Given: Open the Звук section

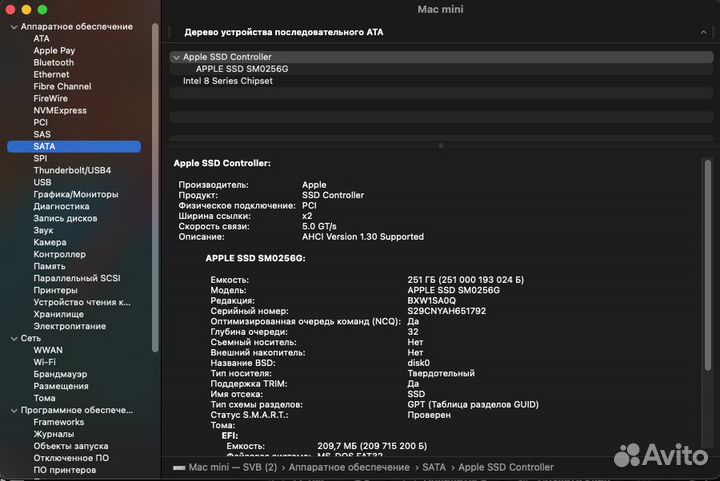Looking at the screenshot, I should tap(43, 230).
